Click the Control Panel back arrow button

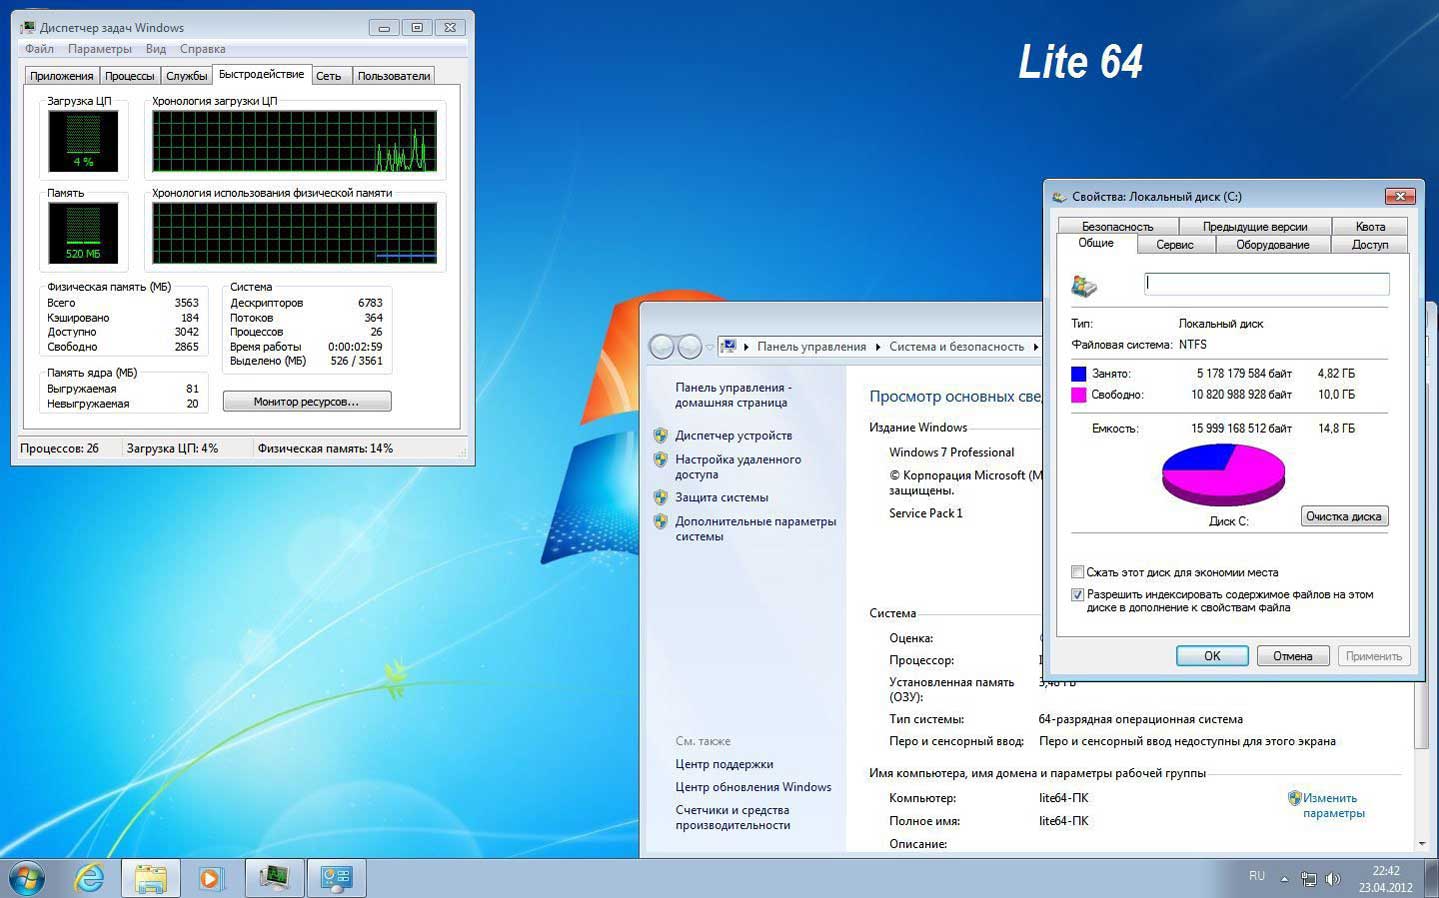(661, 347)
